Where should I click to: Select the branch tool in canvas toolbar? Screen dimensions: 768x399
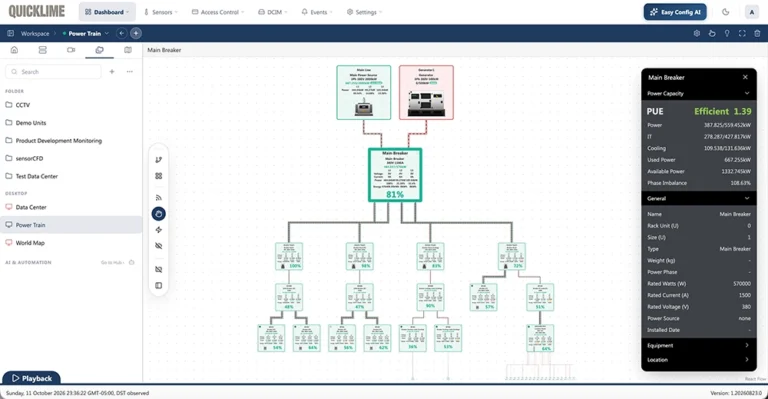pos(159,160)
